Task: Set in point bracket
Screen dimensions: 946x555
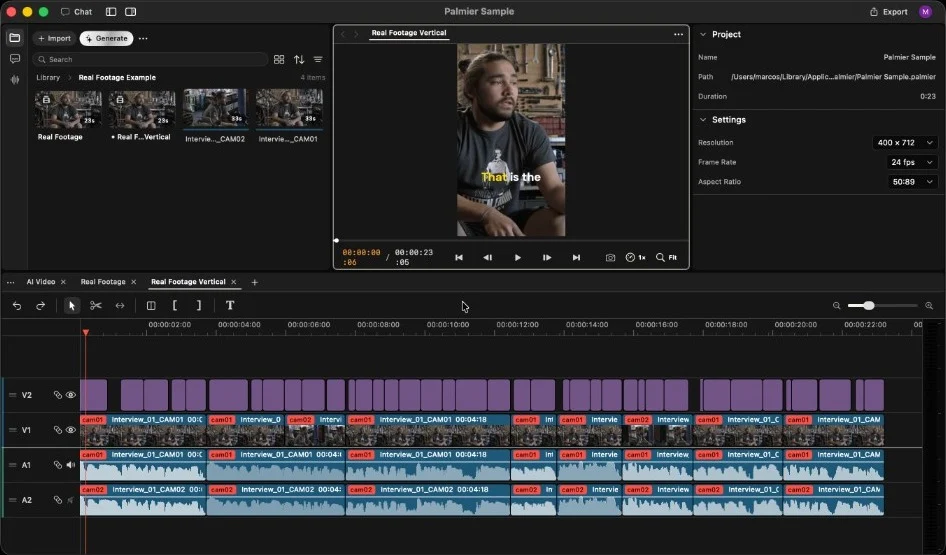Action: coord(175,306)
